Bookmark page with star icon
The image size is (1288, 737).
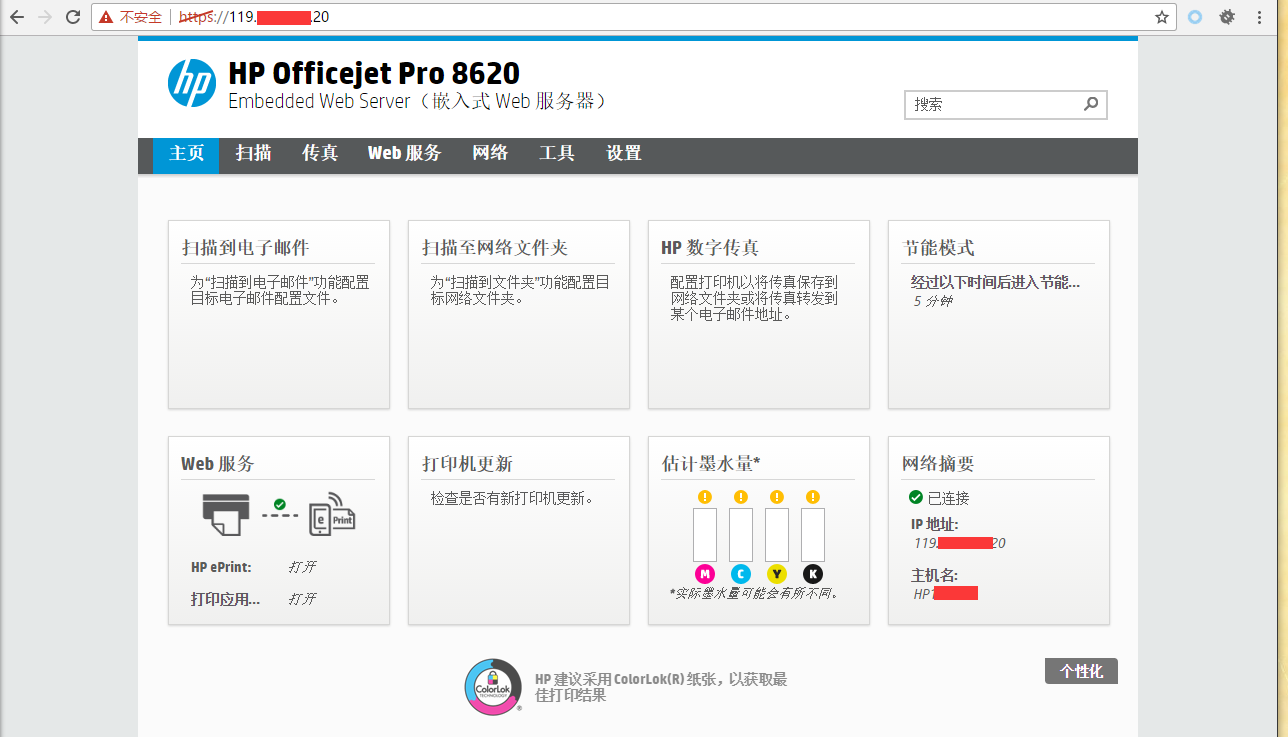(x=1162, y=17)
